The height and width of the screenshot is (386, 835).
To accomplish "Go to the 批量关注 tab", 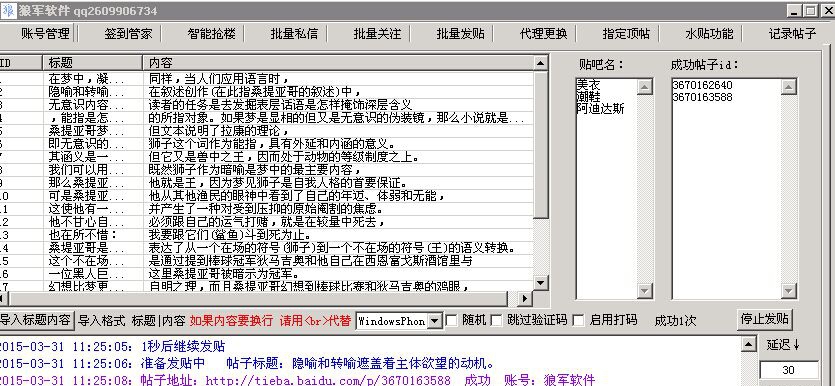I will 378,34.
